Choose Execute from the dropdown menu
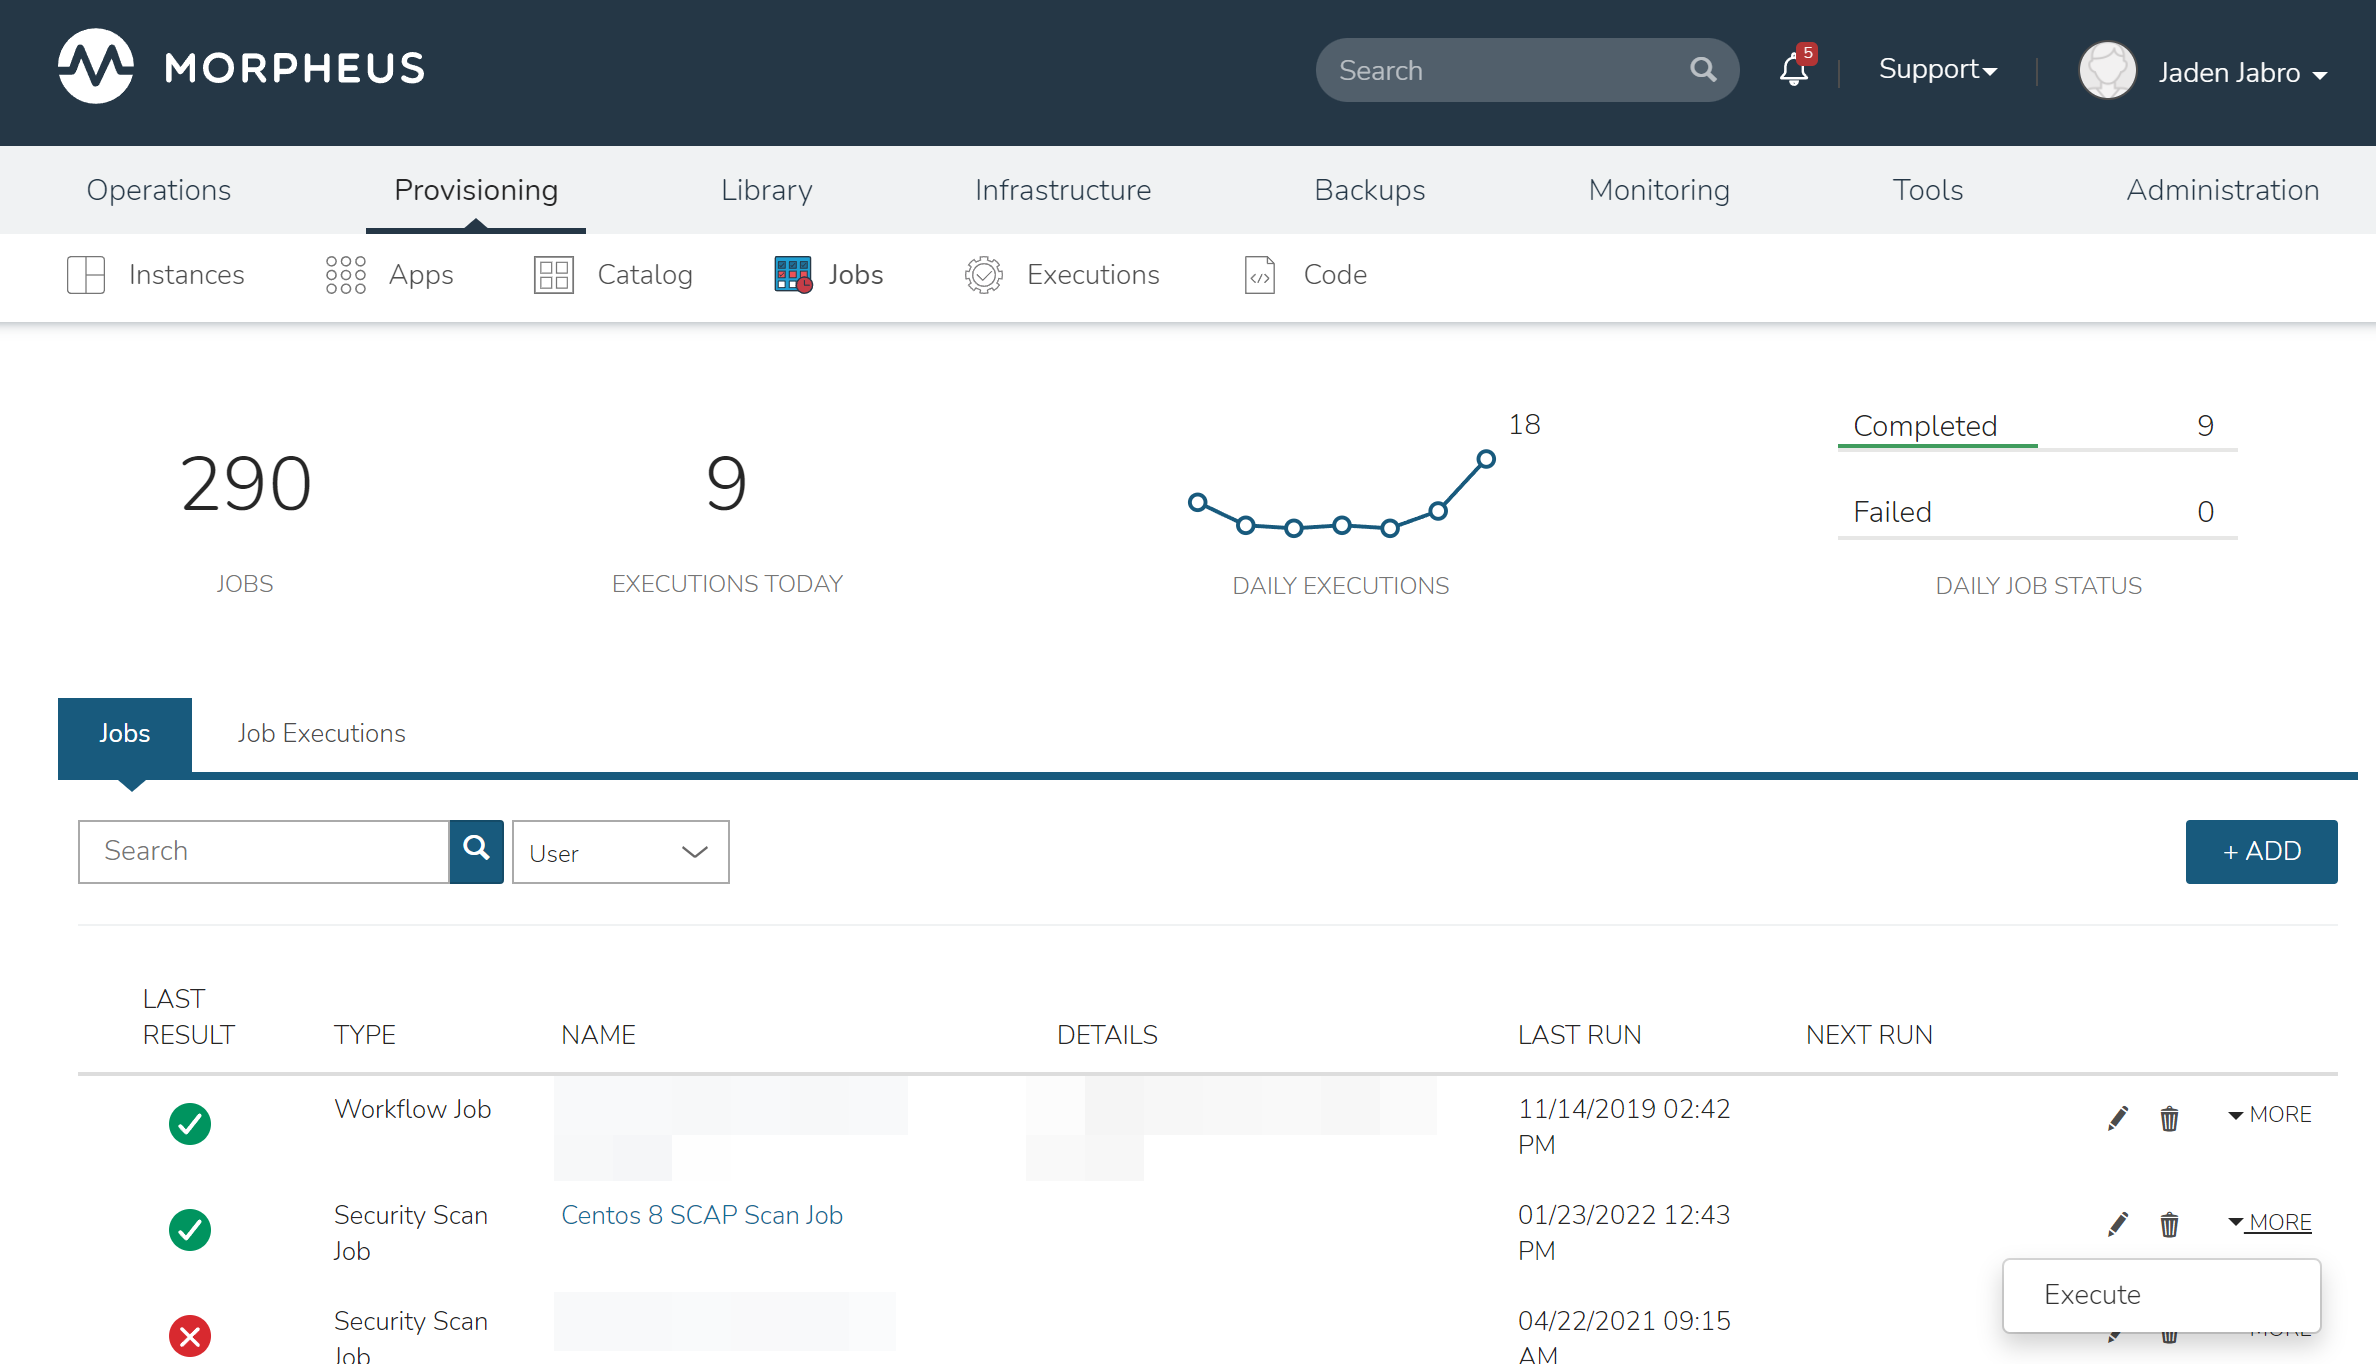Image resolution: width=2376 pixels, height=1364 pixels. (x=2092, y=1294)
